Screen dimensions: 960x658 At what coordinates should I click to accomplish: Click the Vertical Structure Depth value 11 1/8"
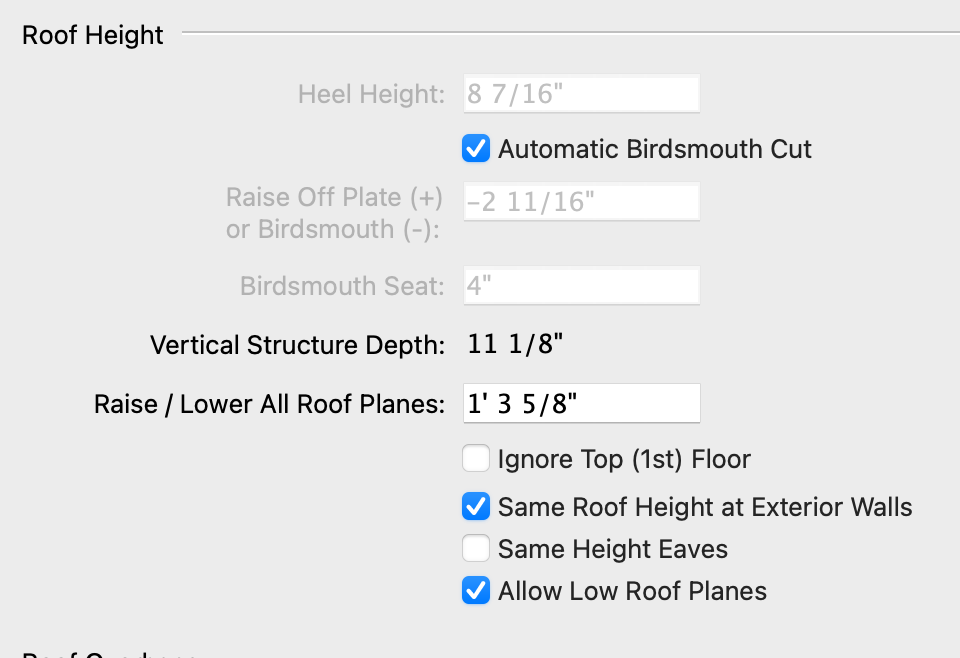pyautogui.click(x=516, y=346)
